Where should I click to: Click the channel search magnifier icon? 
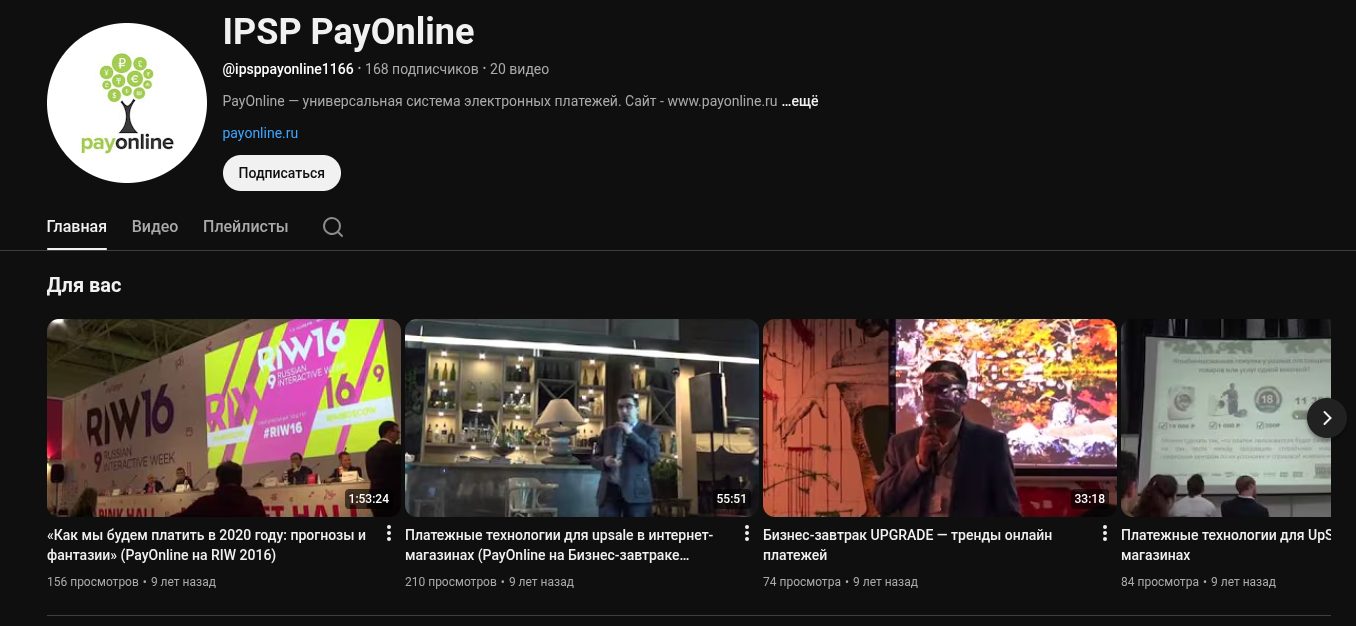pyautogui.click(x=333, y=227)
